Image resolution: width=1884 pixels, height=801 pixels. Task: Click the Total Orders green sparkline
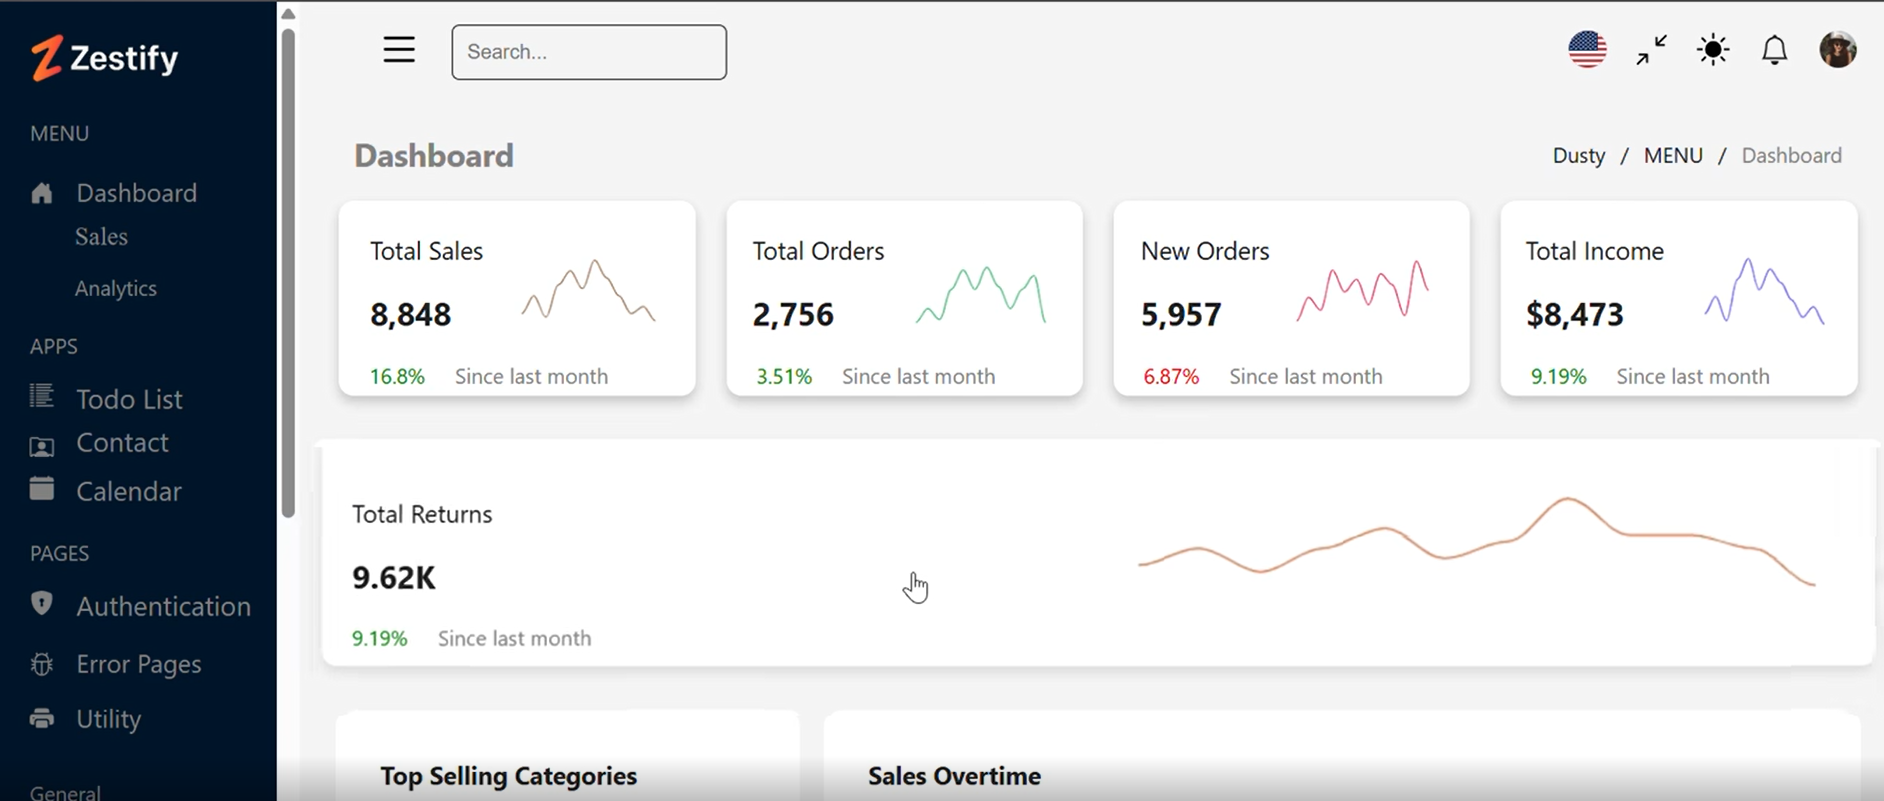981,295
